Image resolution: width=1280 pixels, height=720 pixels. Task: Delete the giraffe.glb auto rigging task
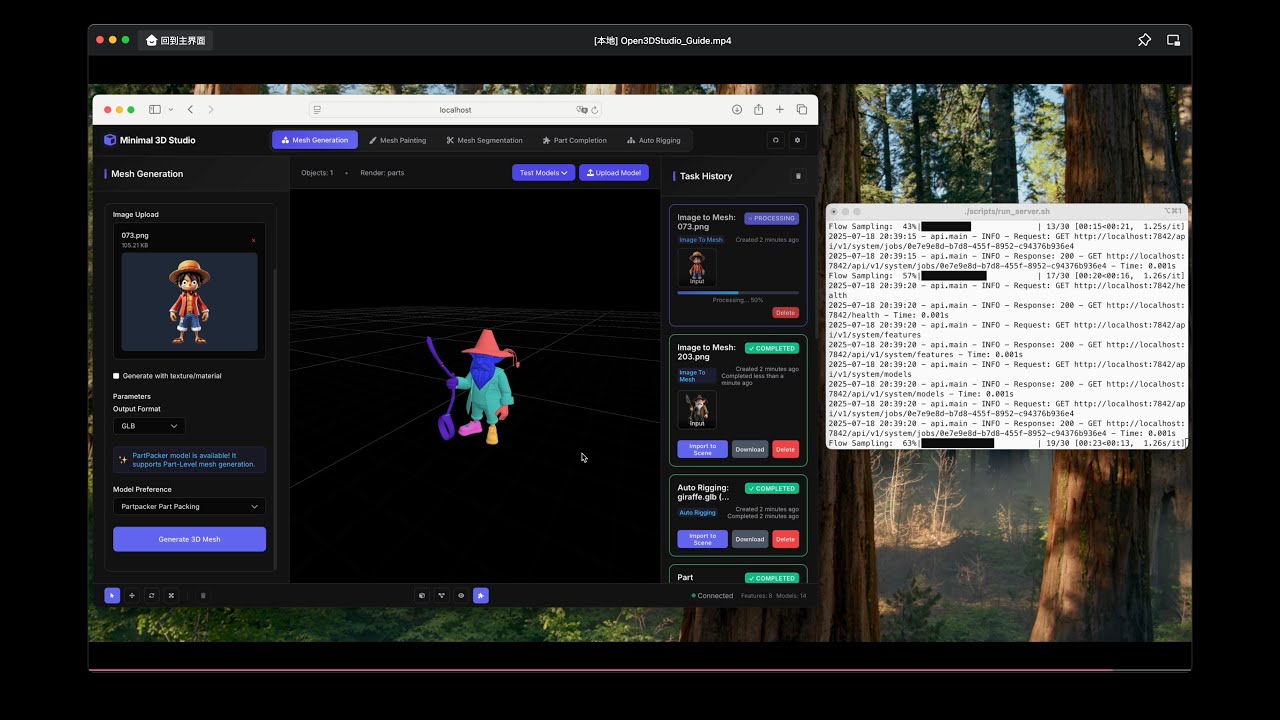click(x=785, y=539)
